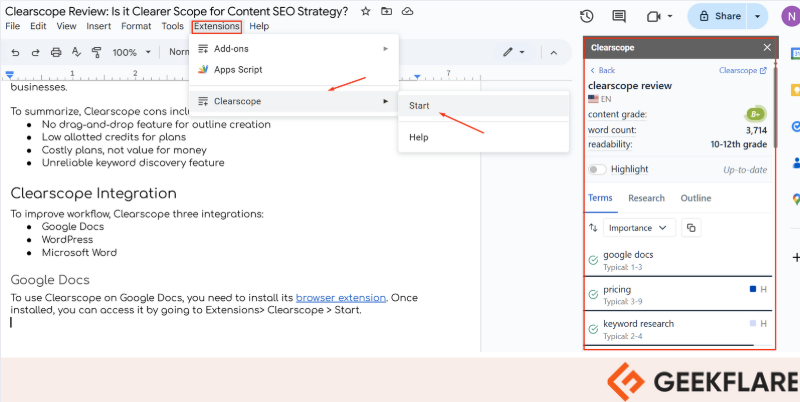This screenshot has height=402, width=800.
Task: Open the Insert menu
Action: pos(98,26)
